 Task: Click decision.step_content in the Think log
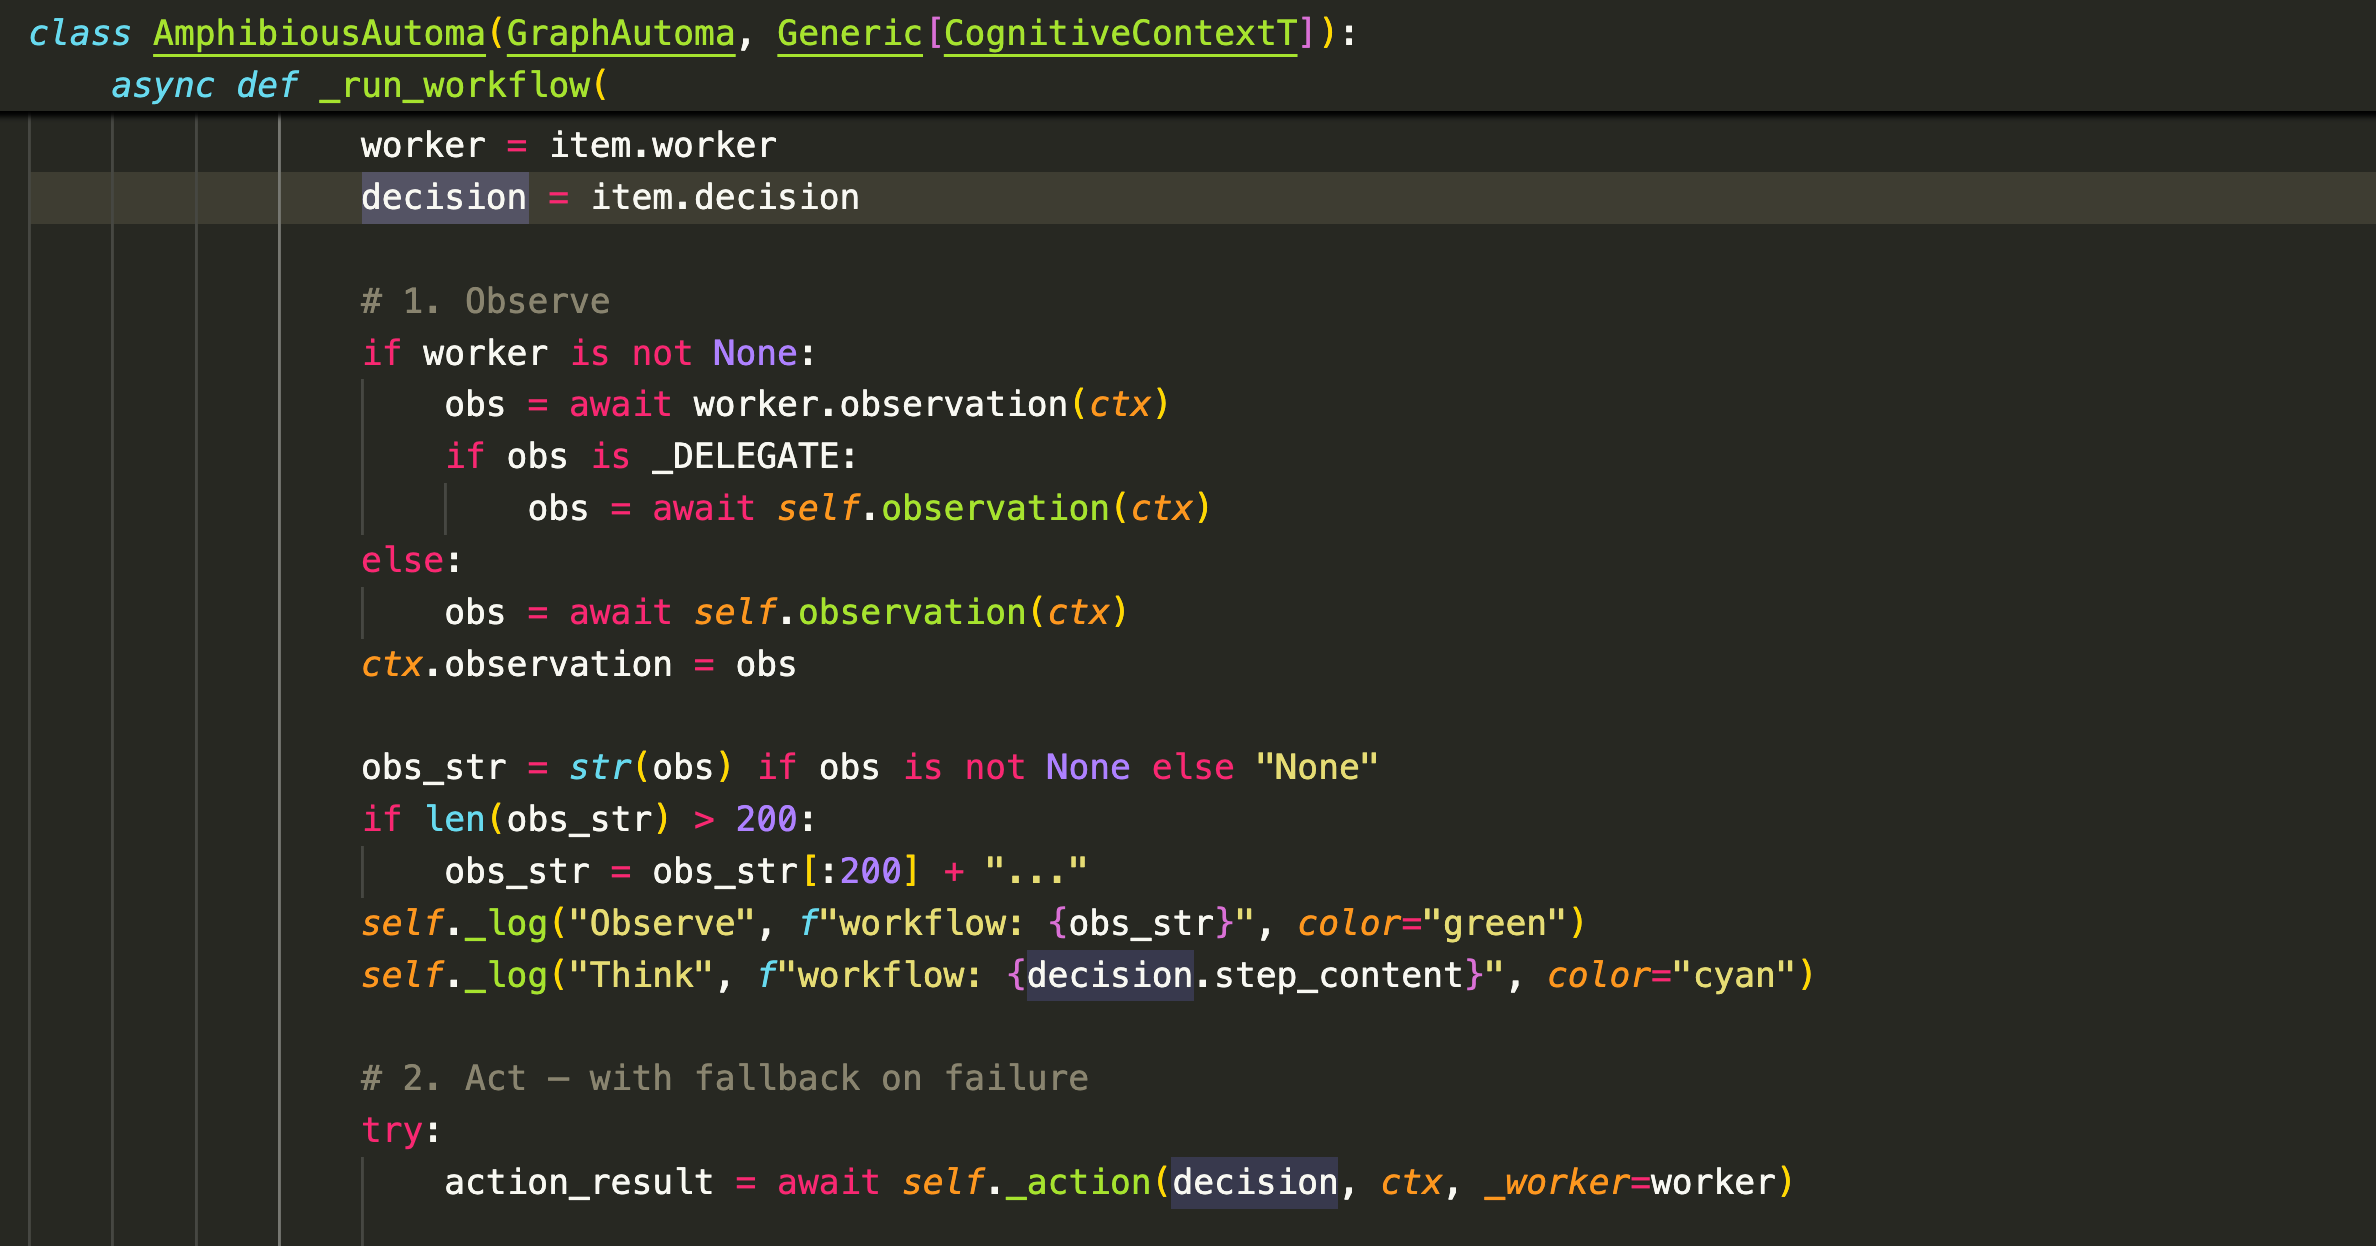[x=1244, y=975]
